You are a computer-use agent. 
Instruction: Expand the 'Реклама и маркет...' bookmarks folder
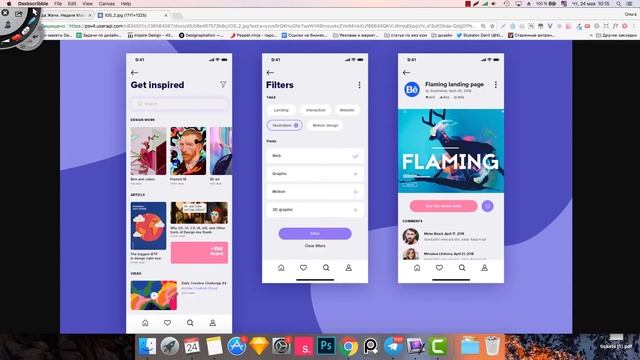[356, 36]
